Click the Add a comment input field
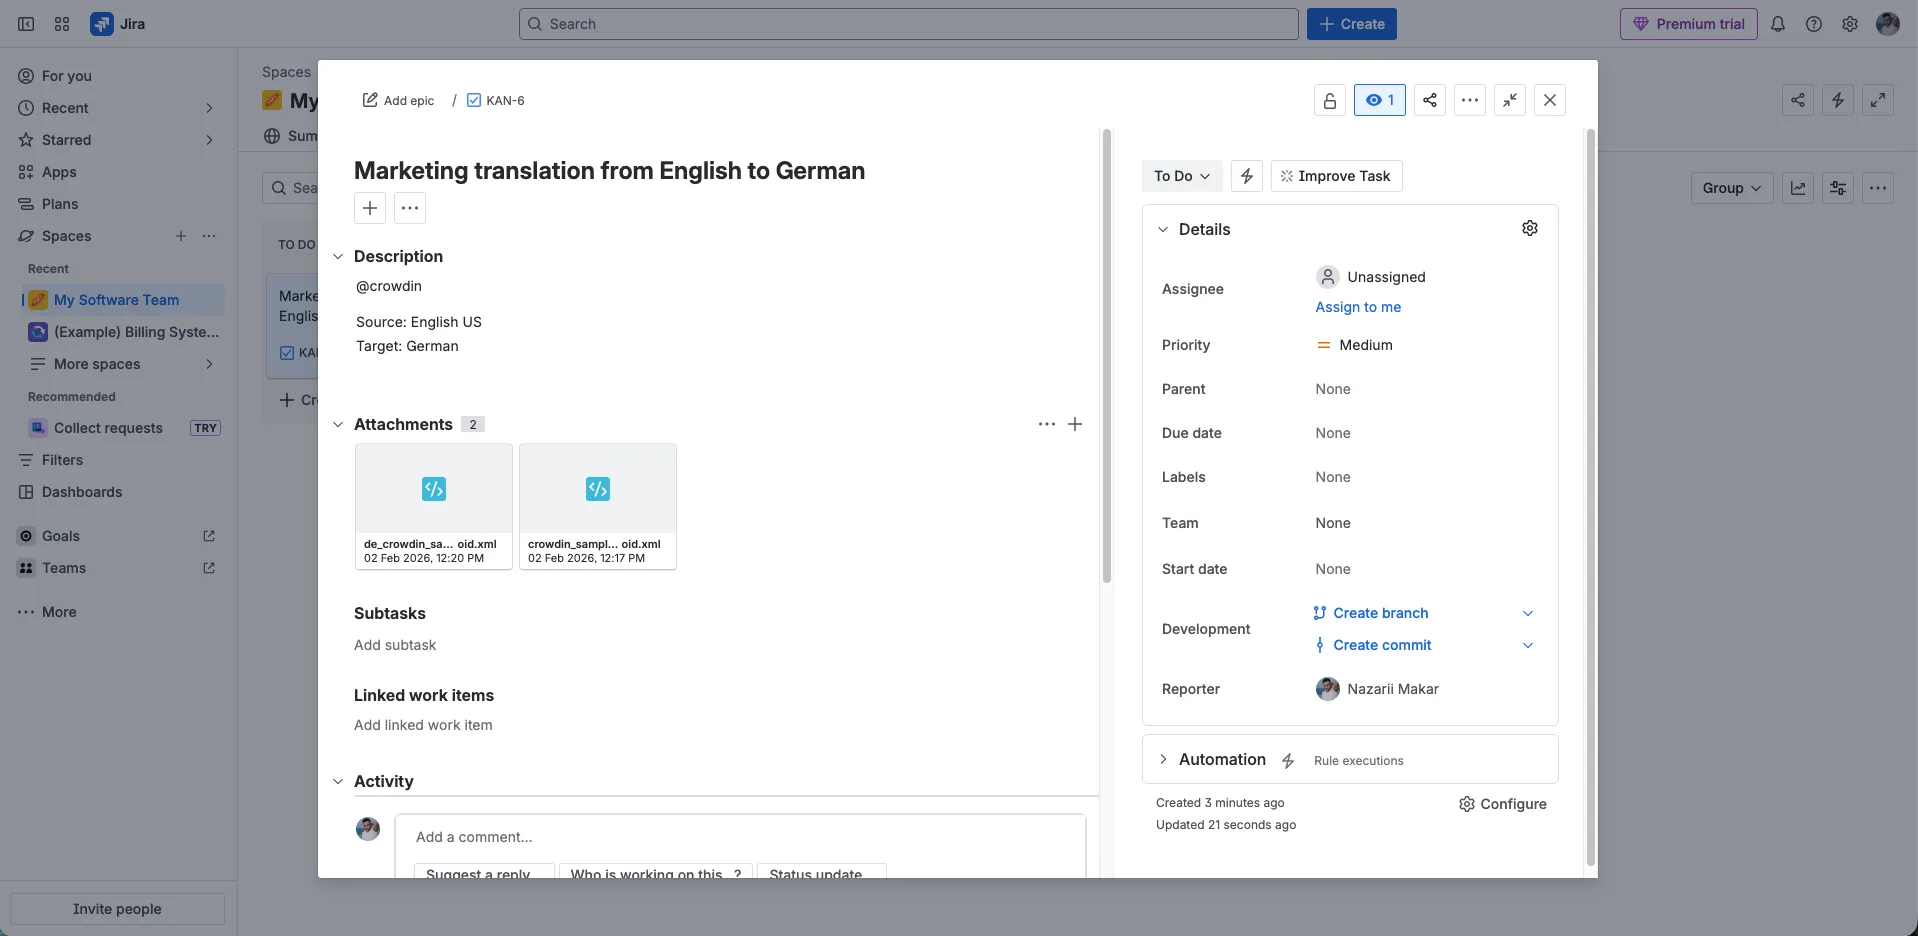 (x=740, y=837)
